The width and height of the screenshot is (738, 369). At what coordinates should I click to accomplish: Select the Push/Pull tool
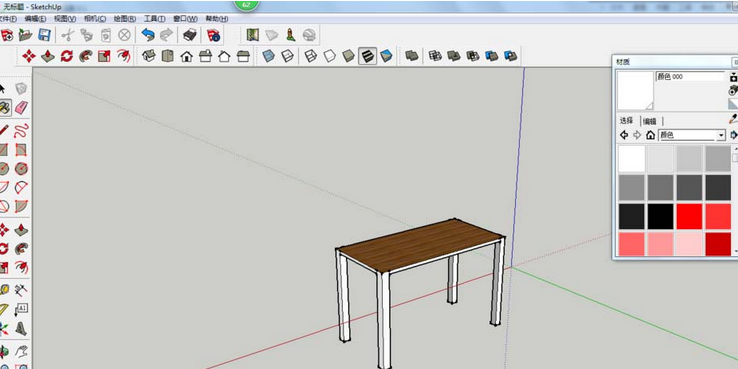[x=48, y=56]
